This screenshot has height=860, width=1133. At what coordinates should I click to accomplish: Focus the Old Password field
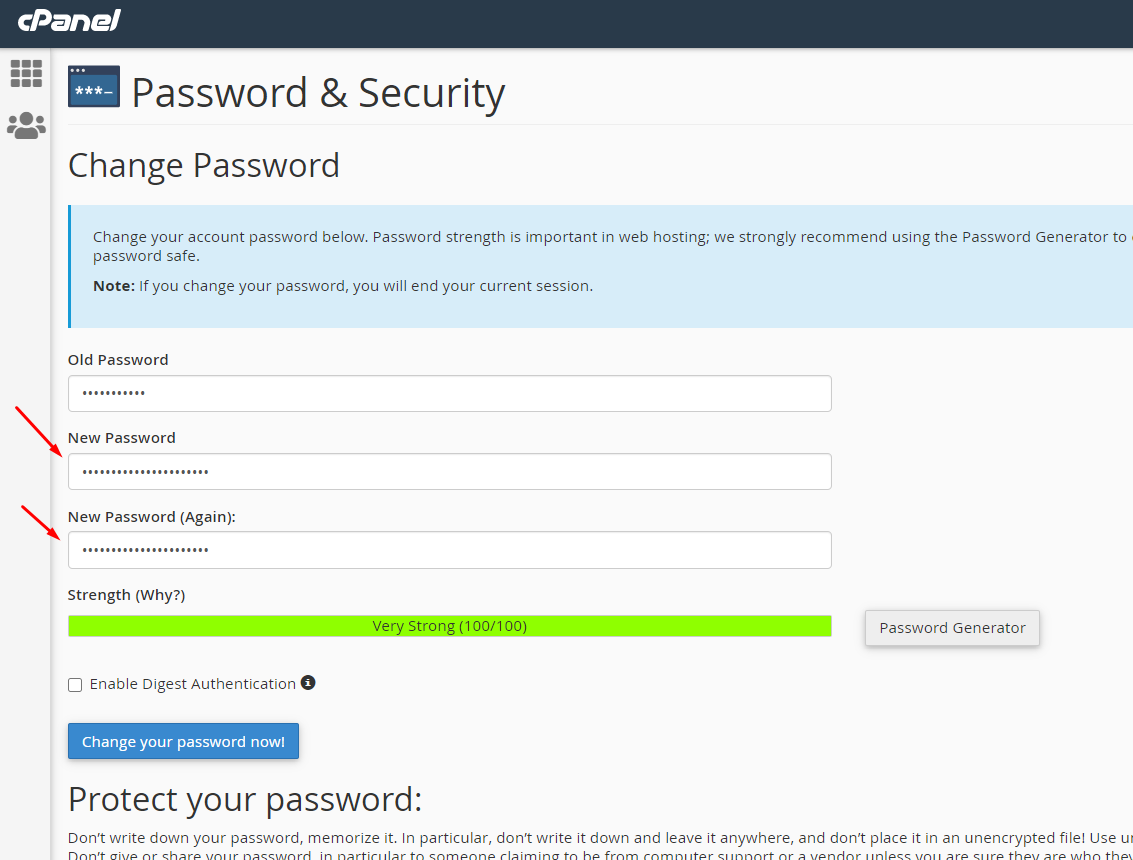pos(449,393)
